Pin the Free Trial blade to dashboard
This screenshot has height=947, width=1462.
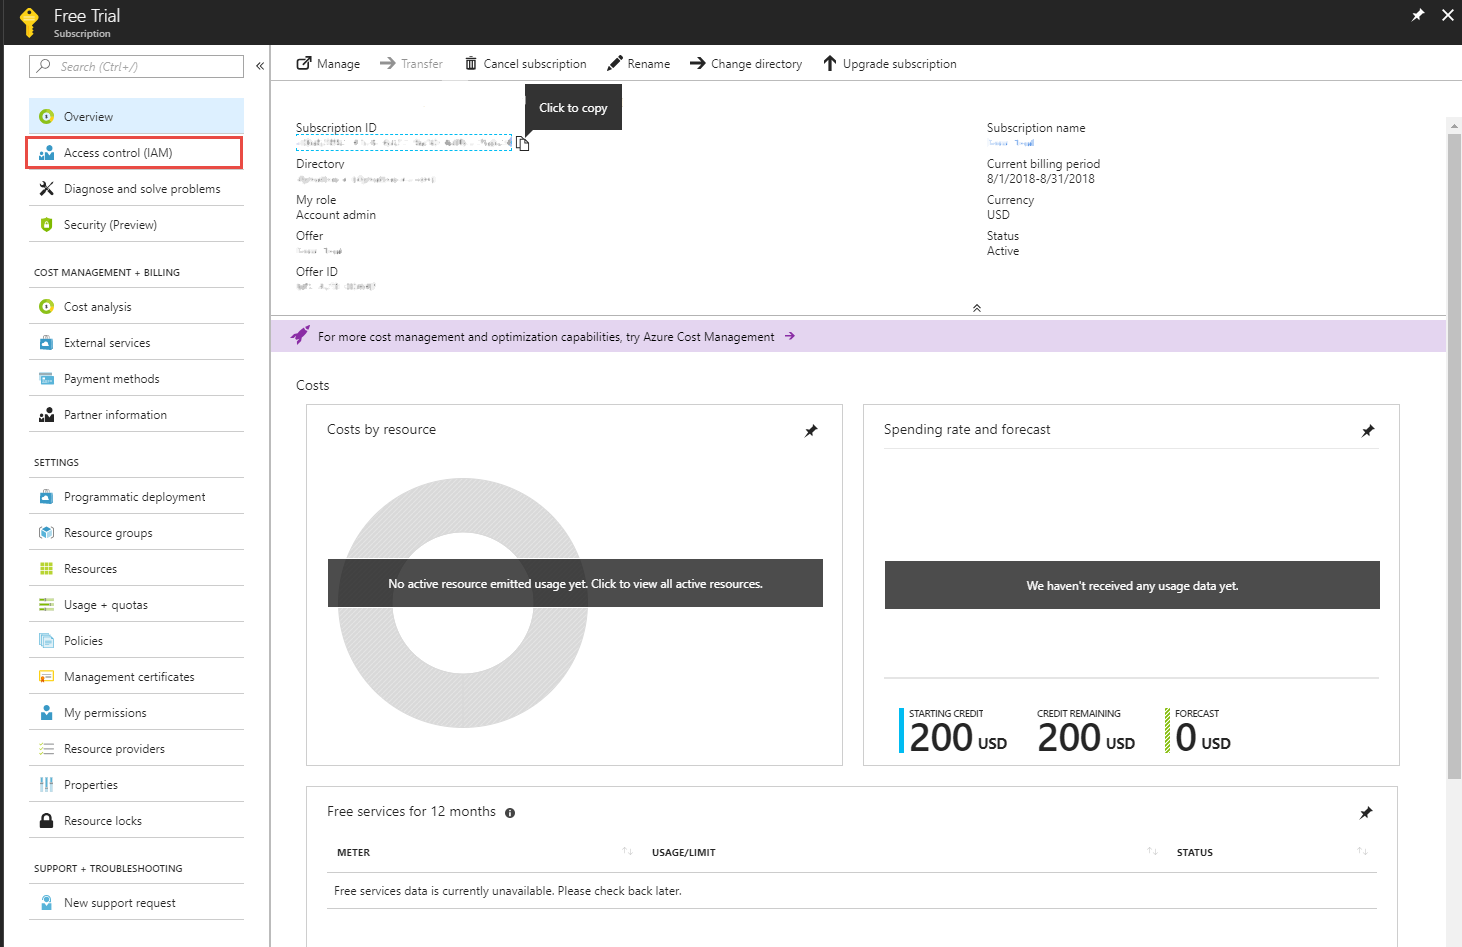click(x=1418, y=15)
